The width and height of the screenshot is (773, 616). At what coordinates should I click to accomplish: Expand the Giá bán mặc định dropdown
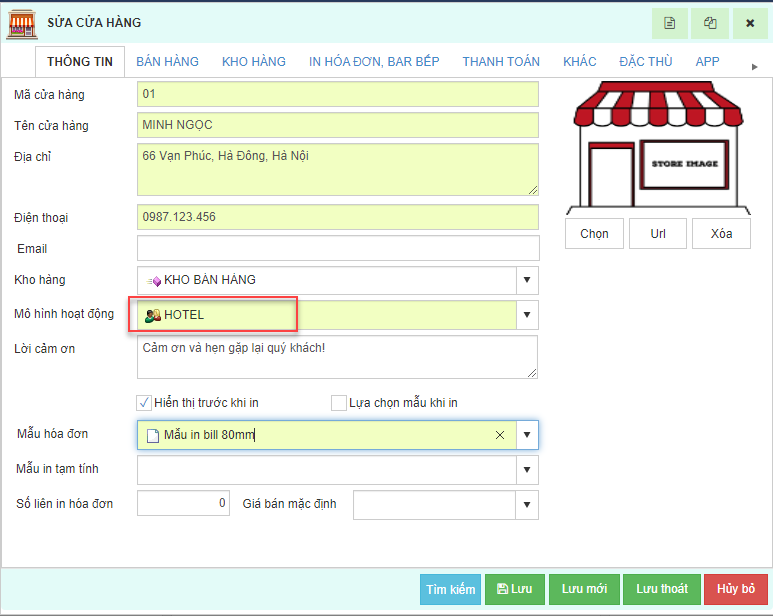(x=527, y=505)
